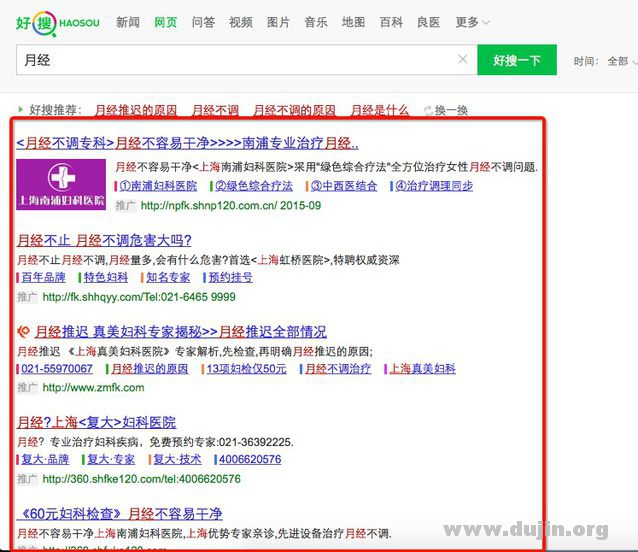Switch to the 问答 tab
This screenshot has height=552, width=638.
[203, 22]
